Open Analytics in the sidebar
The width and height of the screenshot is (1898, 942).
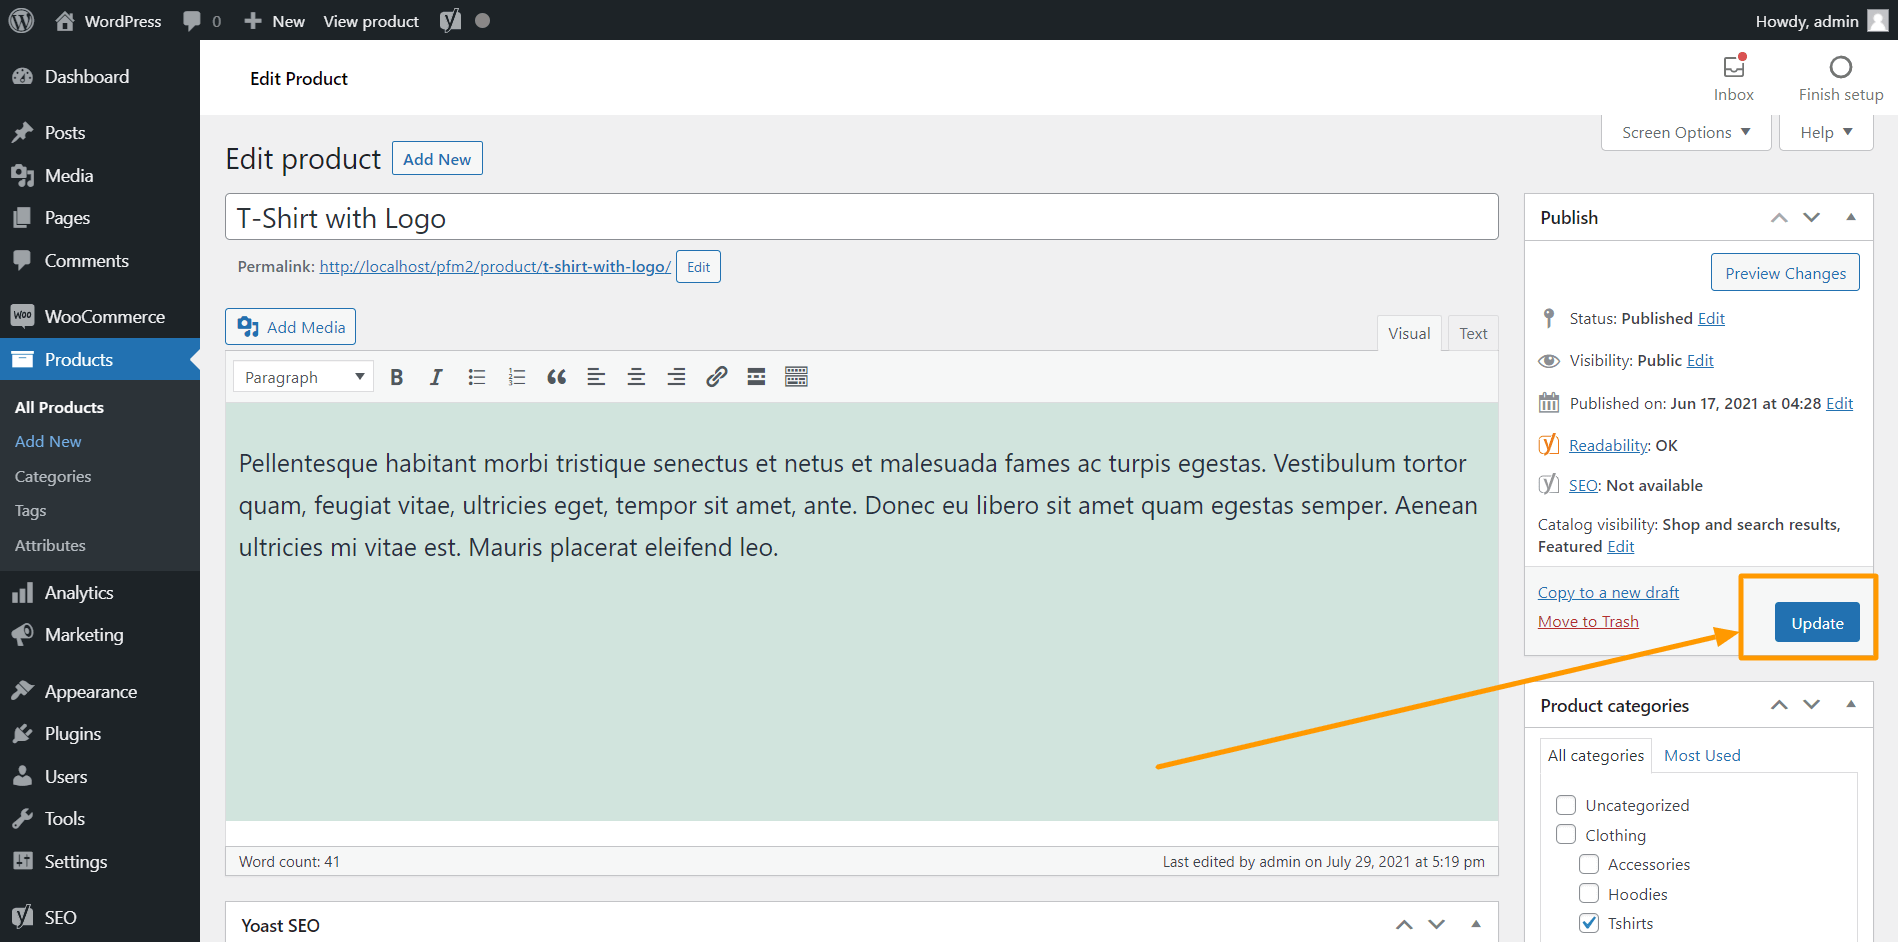point(100,593)
